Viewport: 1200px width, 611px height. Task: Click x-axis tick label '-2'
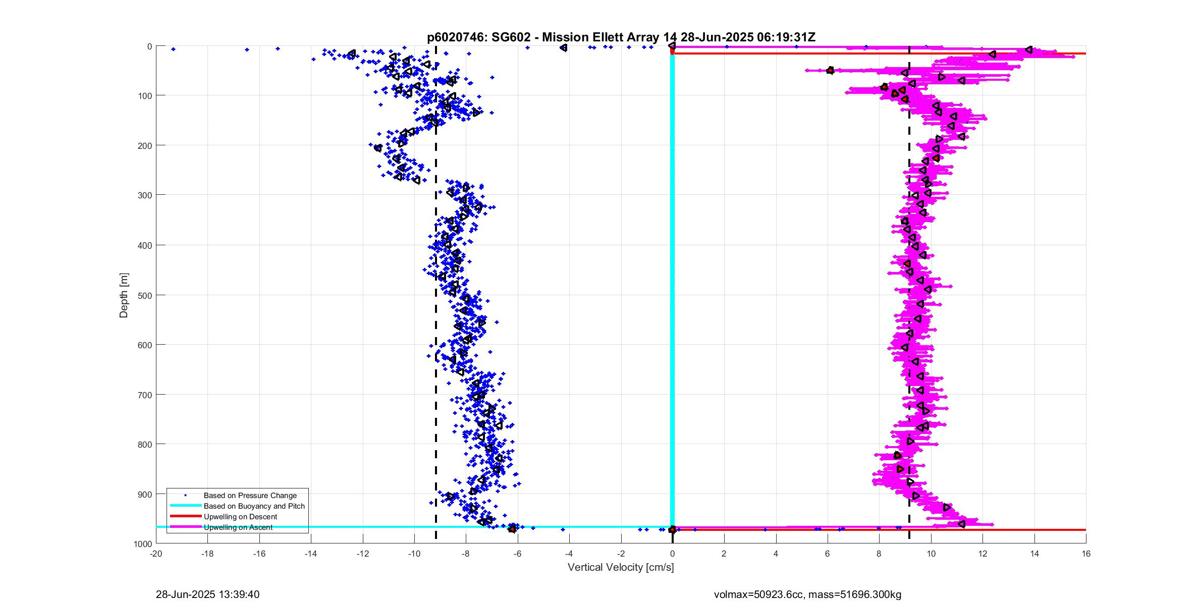[621, 553]
